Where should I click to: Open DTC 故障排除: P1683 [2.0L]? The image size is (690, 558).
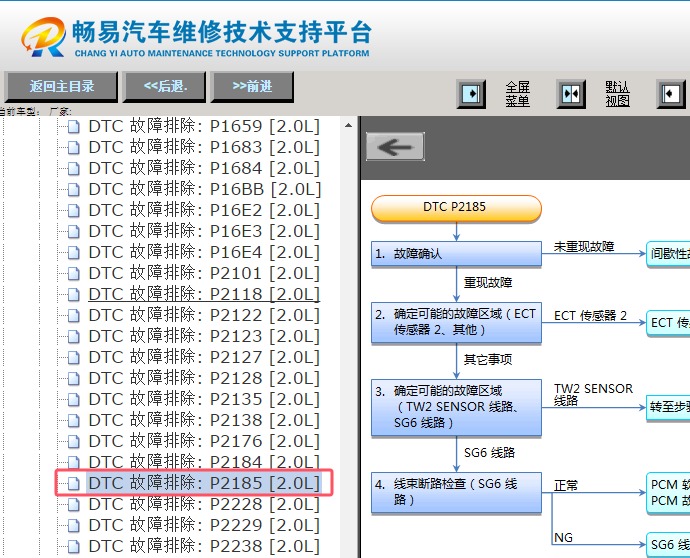pos(204,147)
